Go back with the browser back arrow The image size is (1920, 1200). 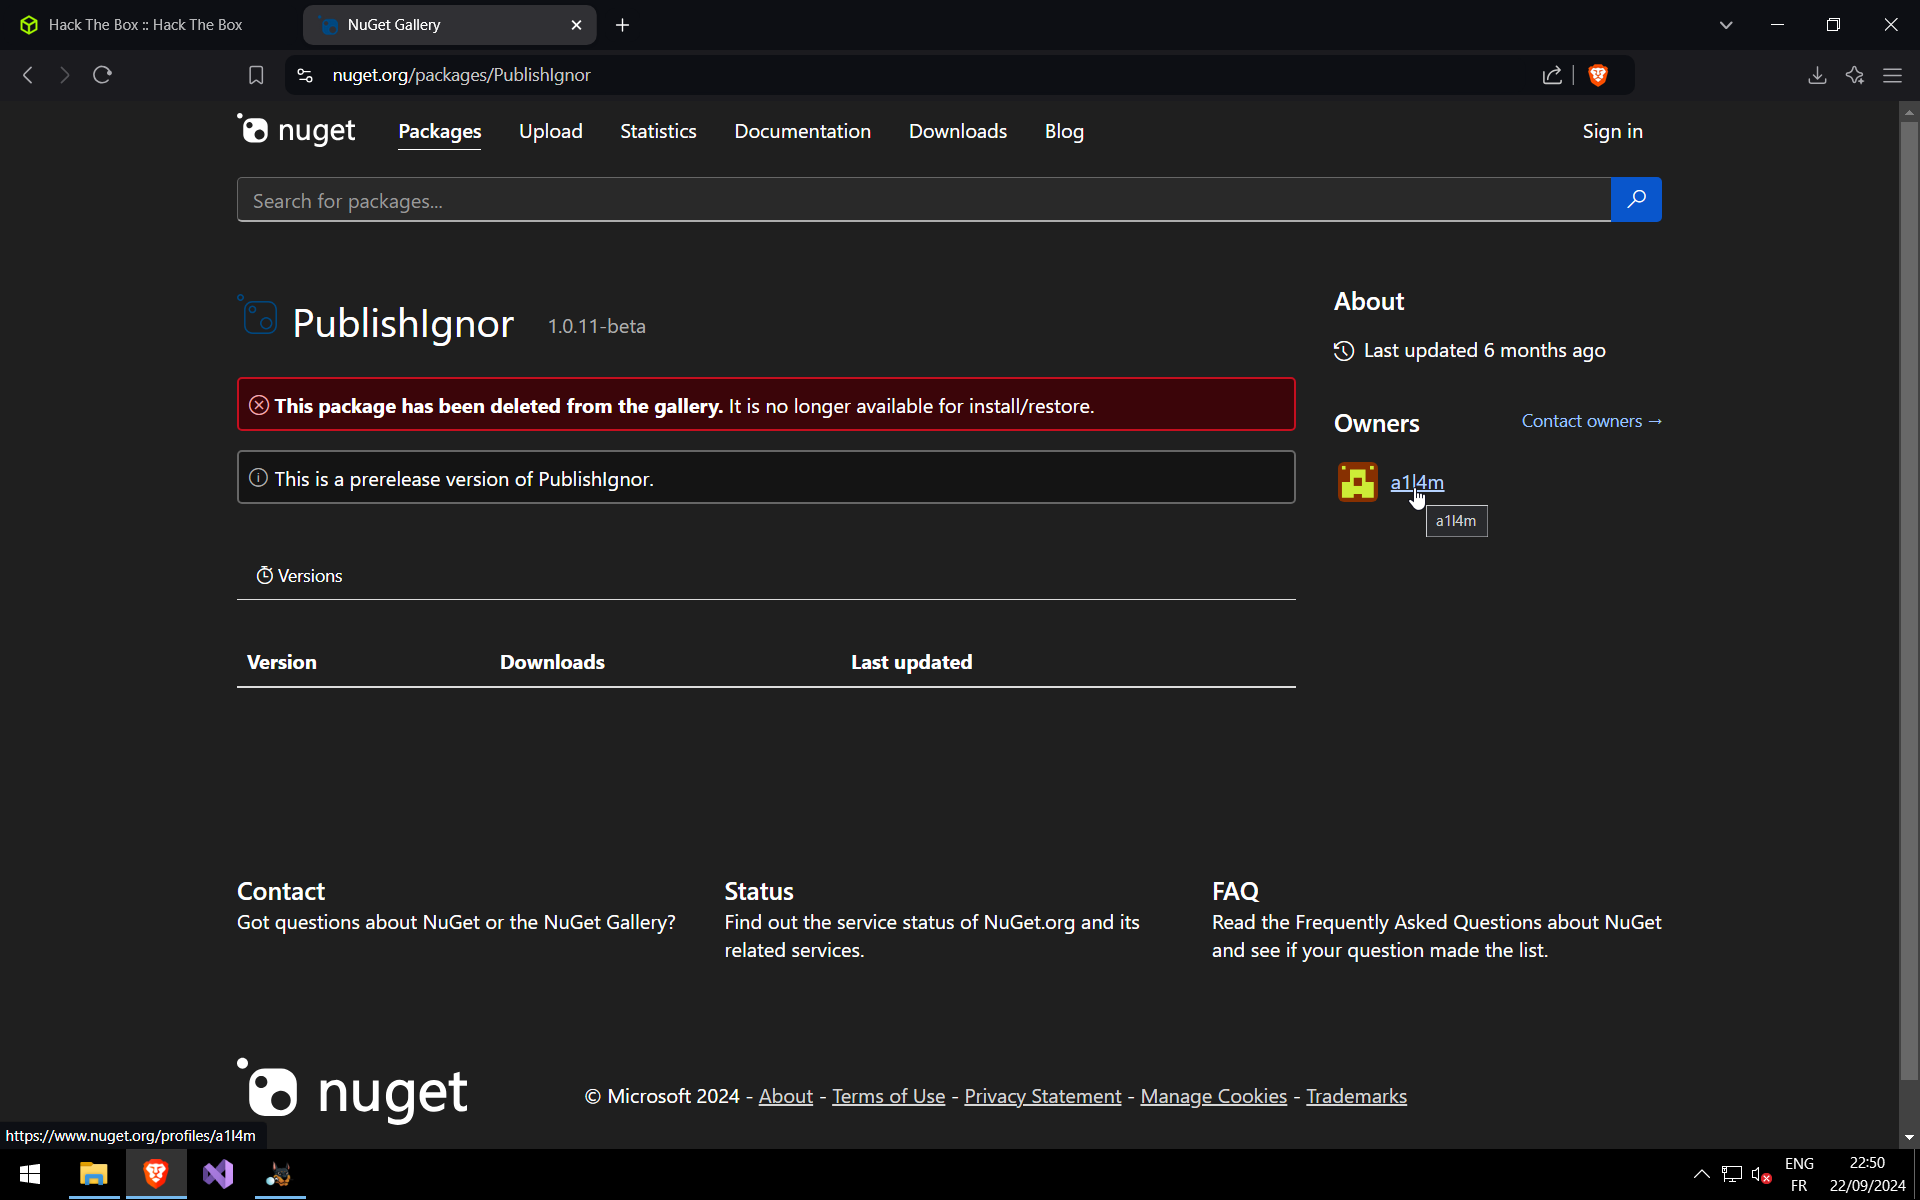[28, 75]
